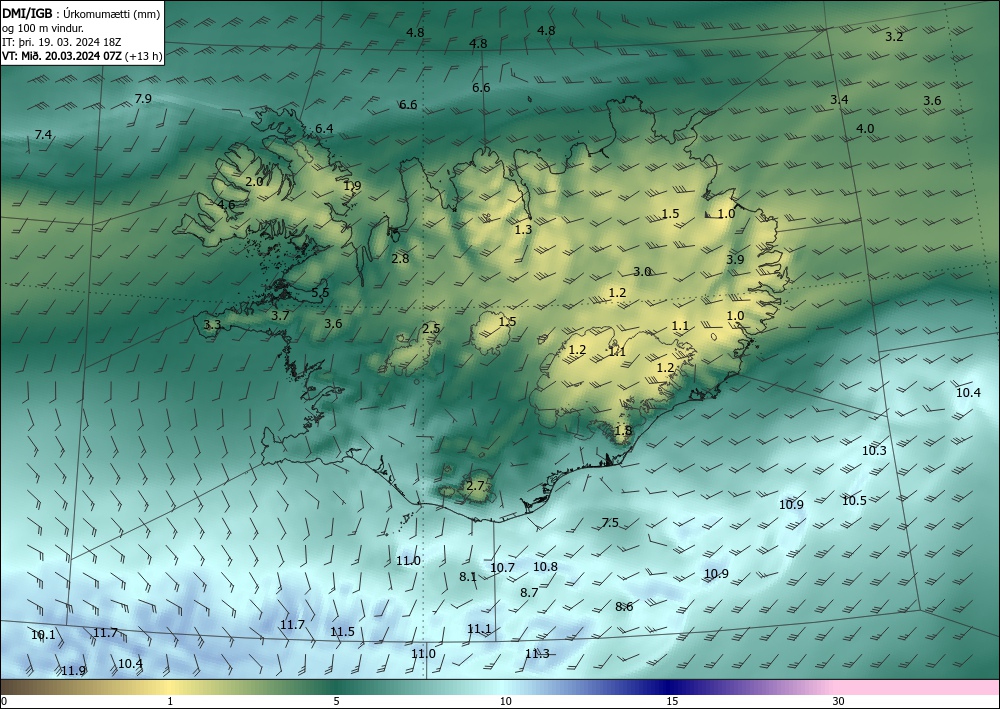1000x709 pixels.
Task: Click the legend line "og 100 m vindur."
Action: 43,27
